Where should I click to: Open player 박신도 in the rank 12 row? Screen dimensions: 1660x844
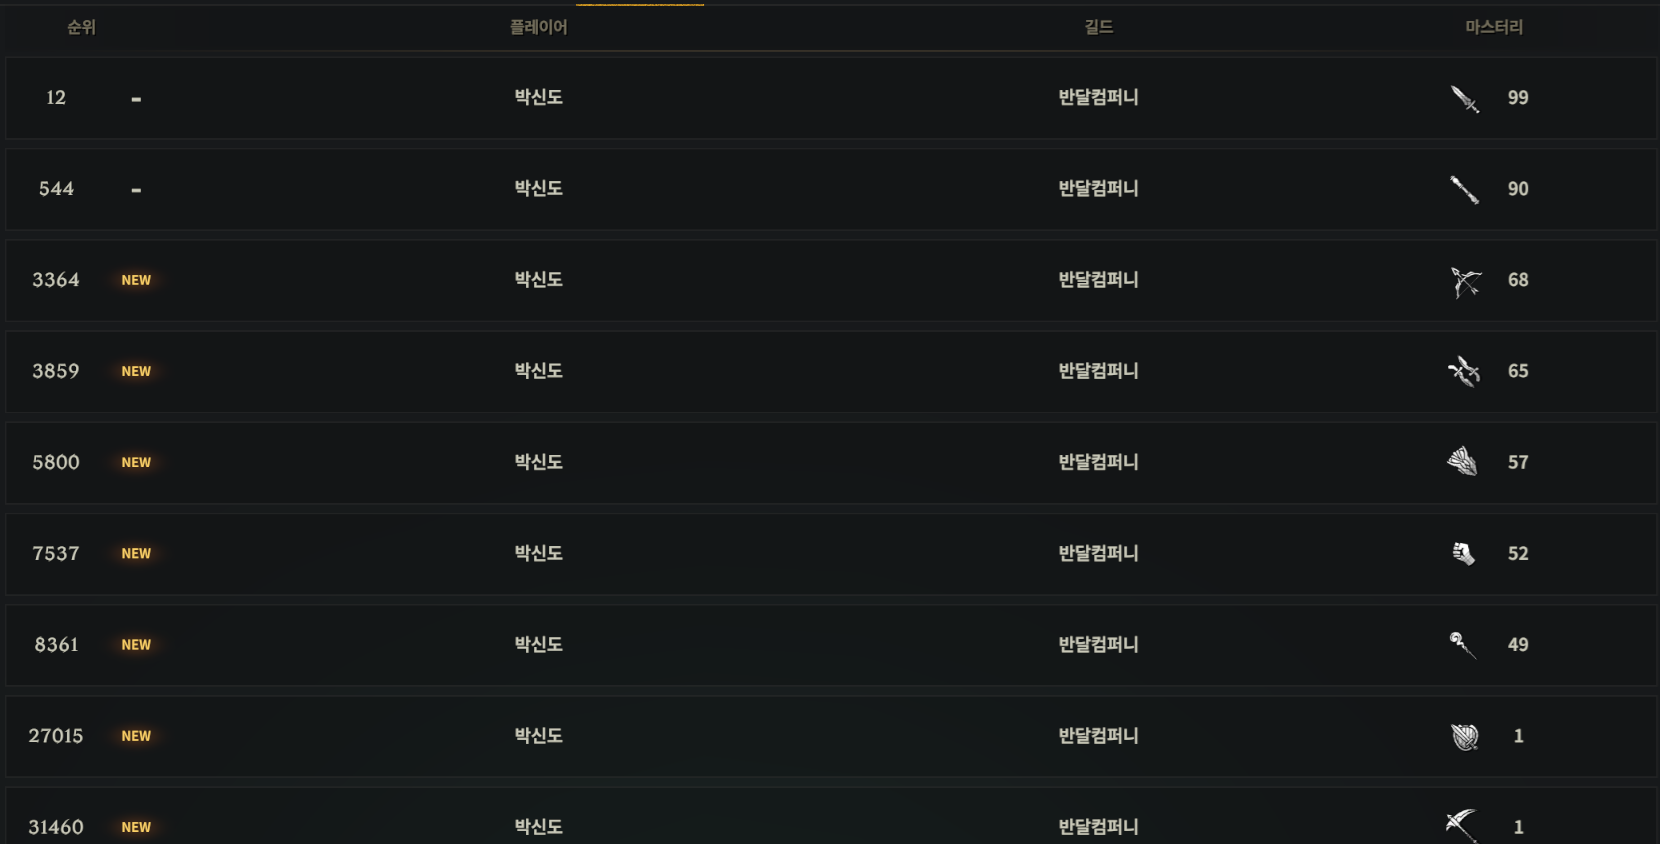tap(538, 97)
